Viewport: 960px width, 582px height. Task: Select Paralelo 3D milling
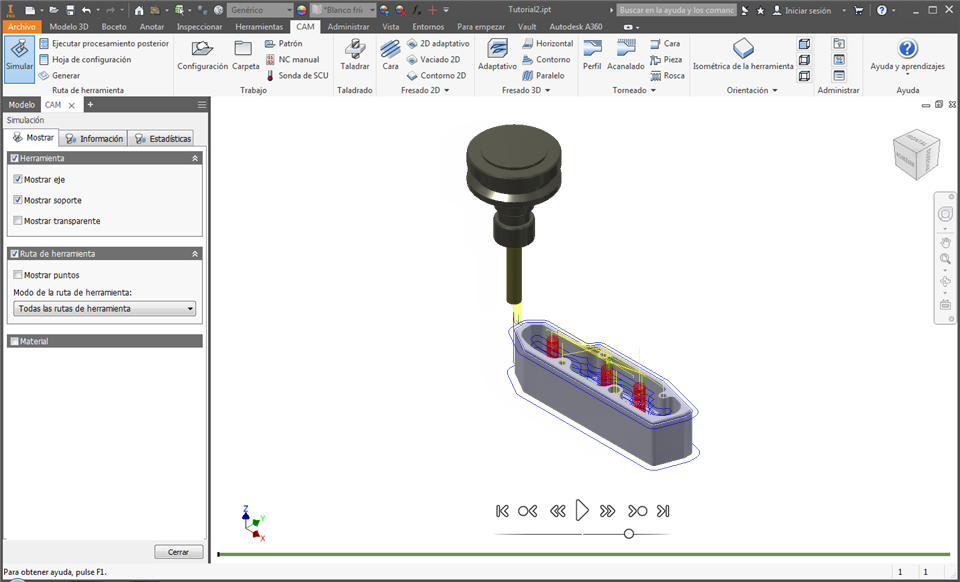point(543,75)
